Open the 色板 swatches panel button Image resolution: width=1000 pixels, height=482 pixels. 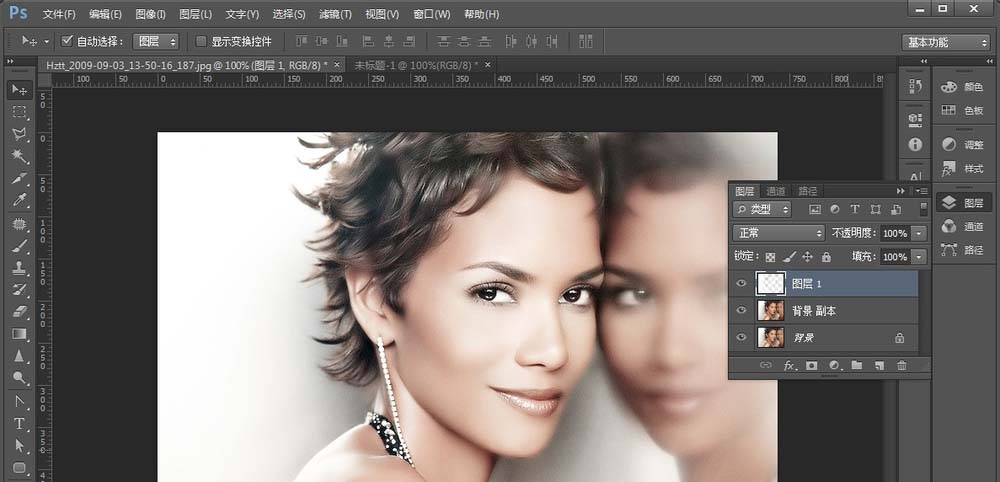962,110
